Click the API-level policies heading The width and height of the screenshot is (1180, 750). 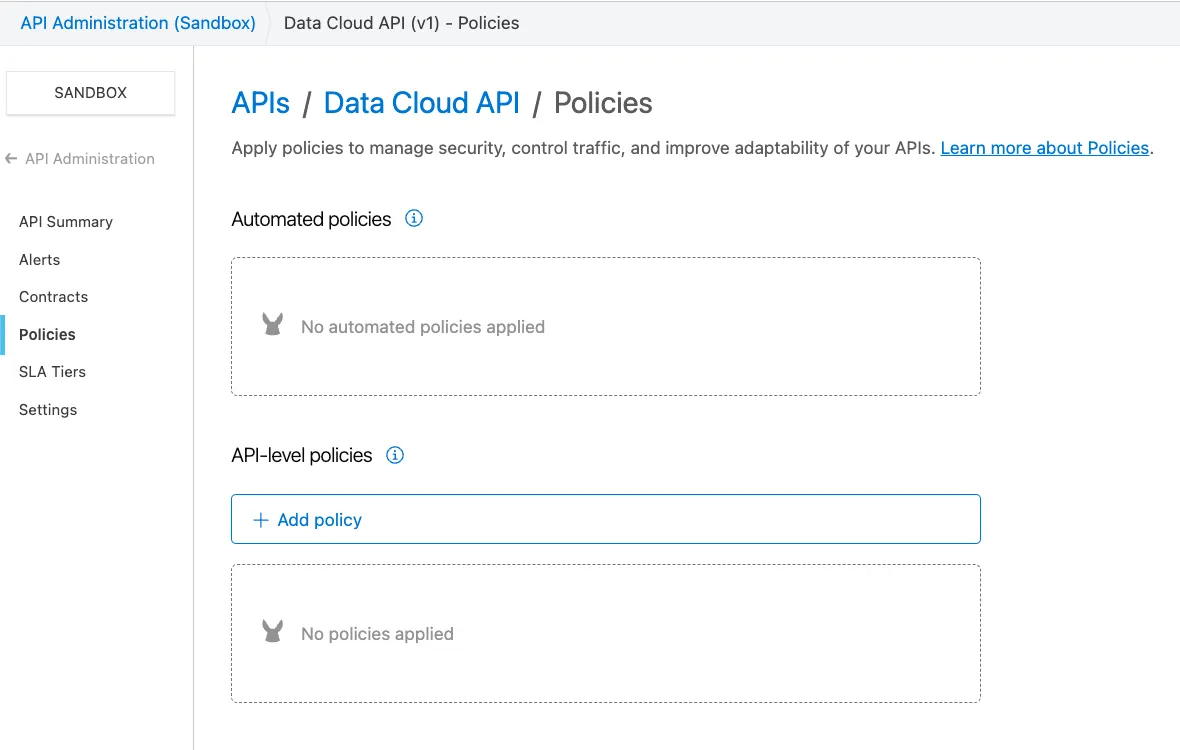point(302,455)
